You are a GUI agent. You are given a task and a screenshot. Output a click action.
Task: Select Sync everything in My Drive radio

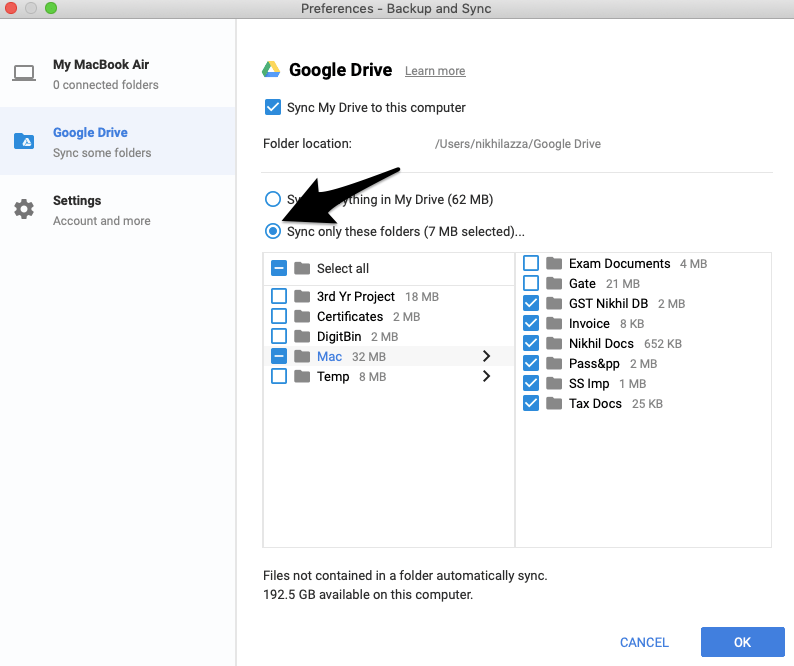tap(273, 199)
